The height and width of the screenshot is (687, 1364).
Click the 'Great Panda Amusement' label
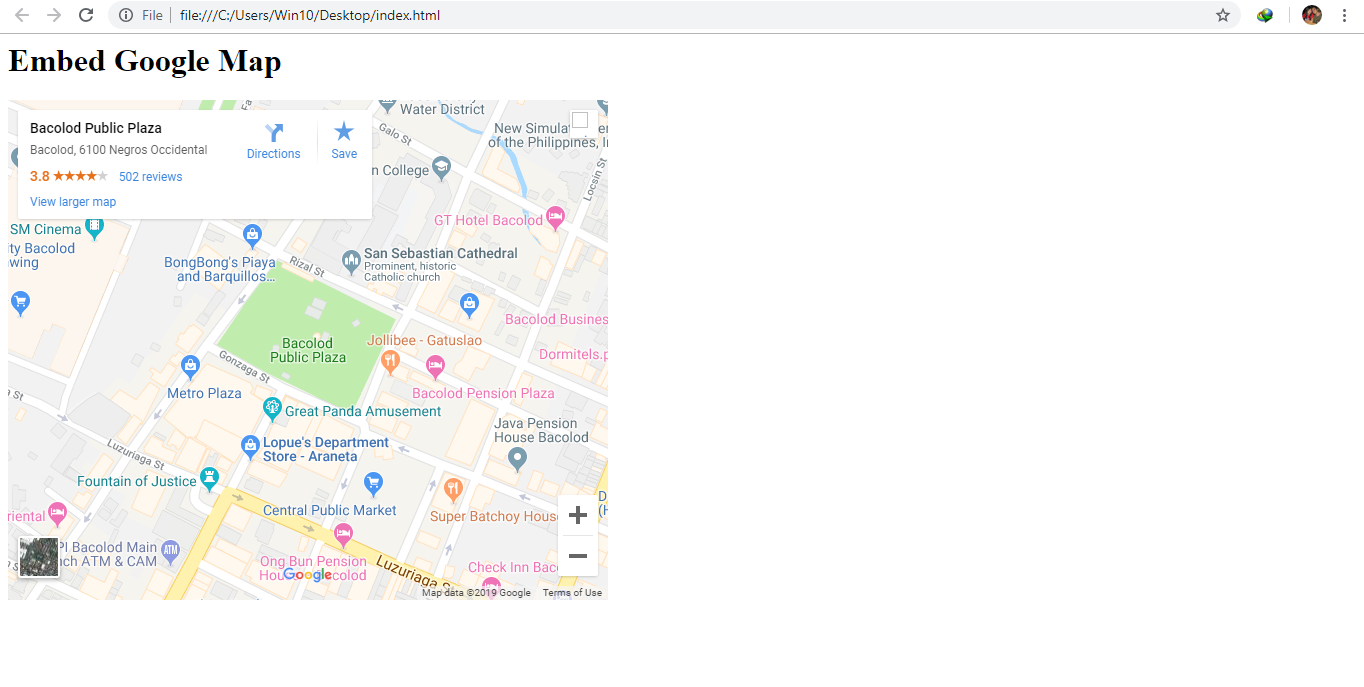[x=363, y=411]
